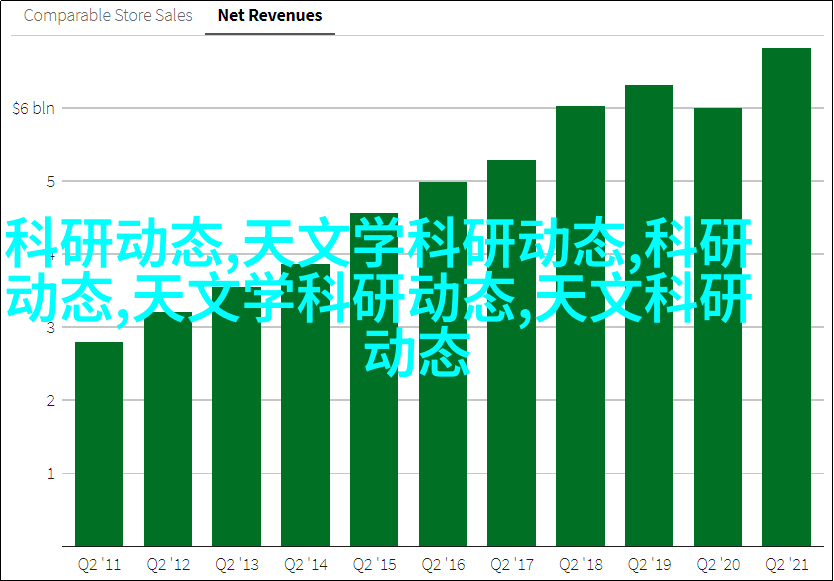Pick the Q2 '14 green bar
834x581 pixels.
pos(305,440)
